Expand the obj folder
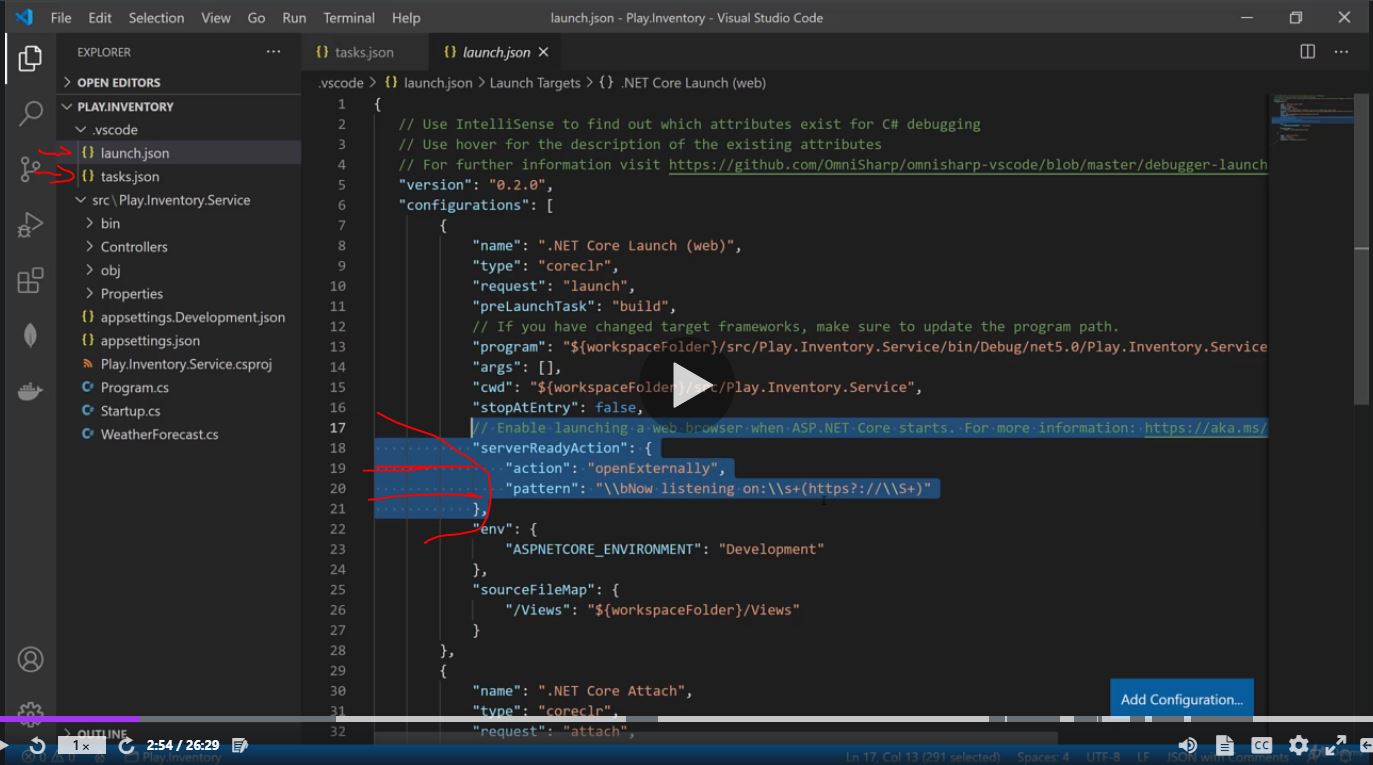 [179, 270]
